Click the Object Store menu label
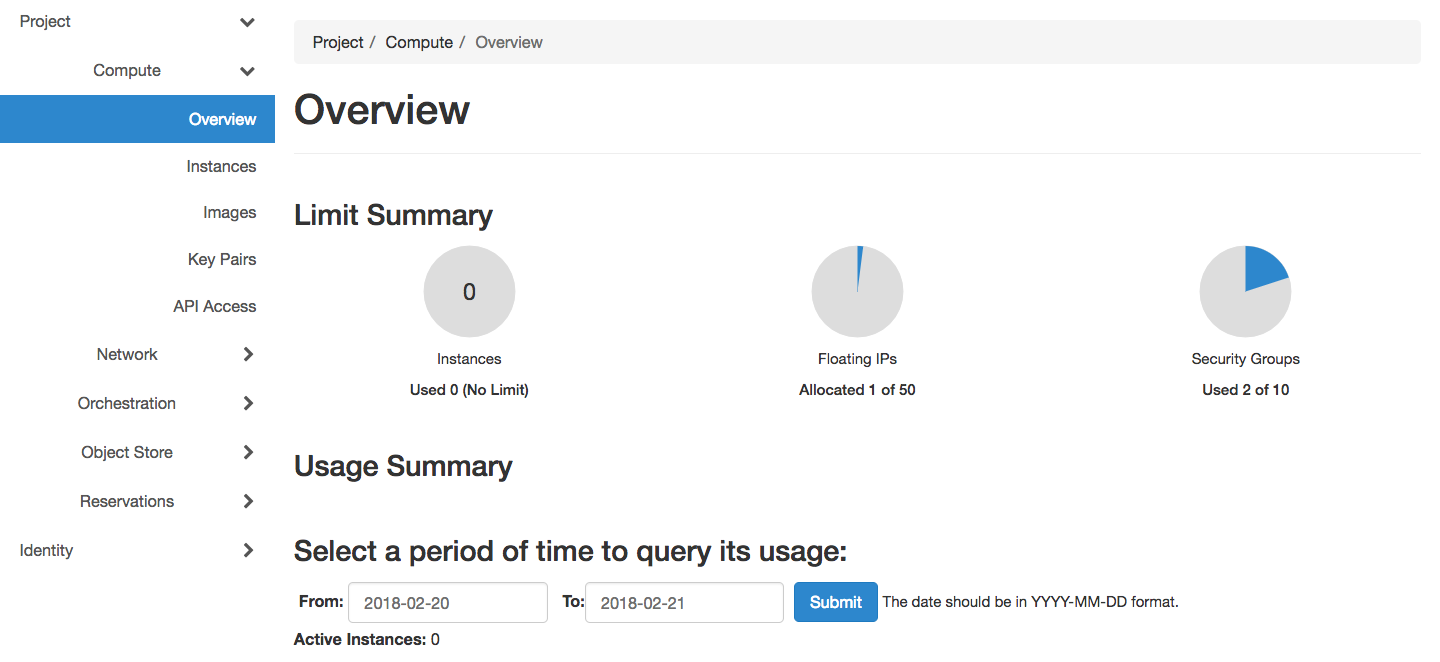The height and width of the screenshot is (662, 1440). 127,452
